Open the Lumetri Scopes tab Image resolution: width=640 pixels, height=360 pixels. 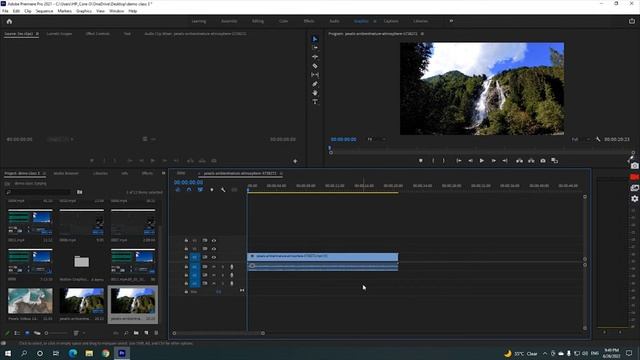coord(59,34)
